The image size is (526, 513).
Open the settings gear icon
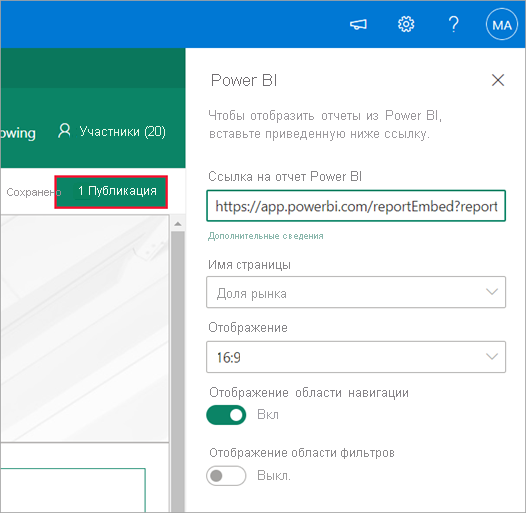click(406, 24)
